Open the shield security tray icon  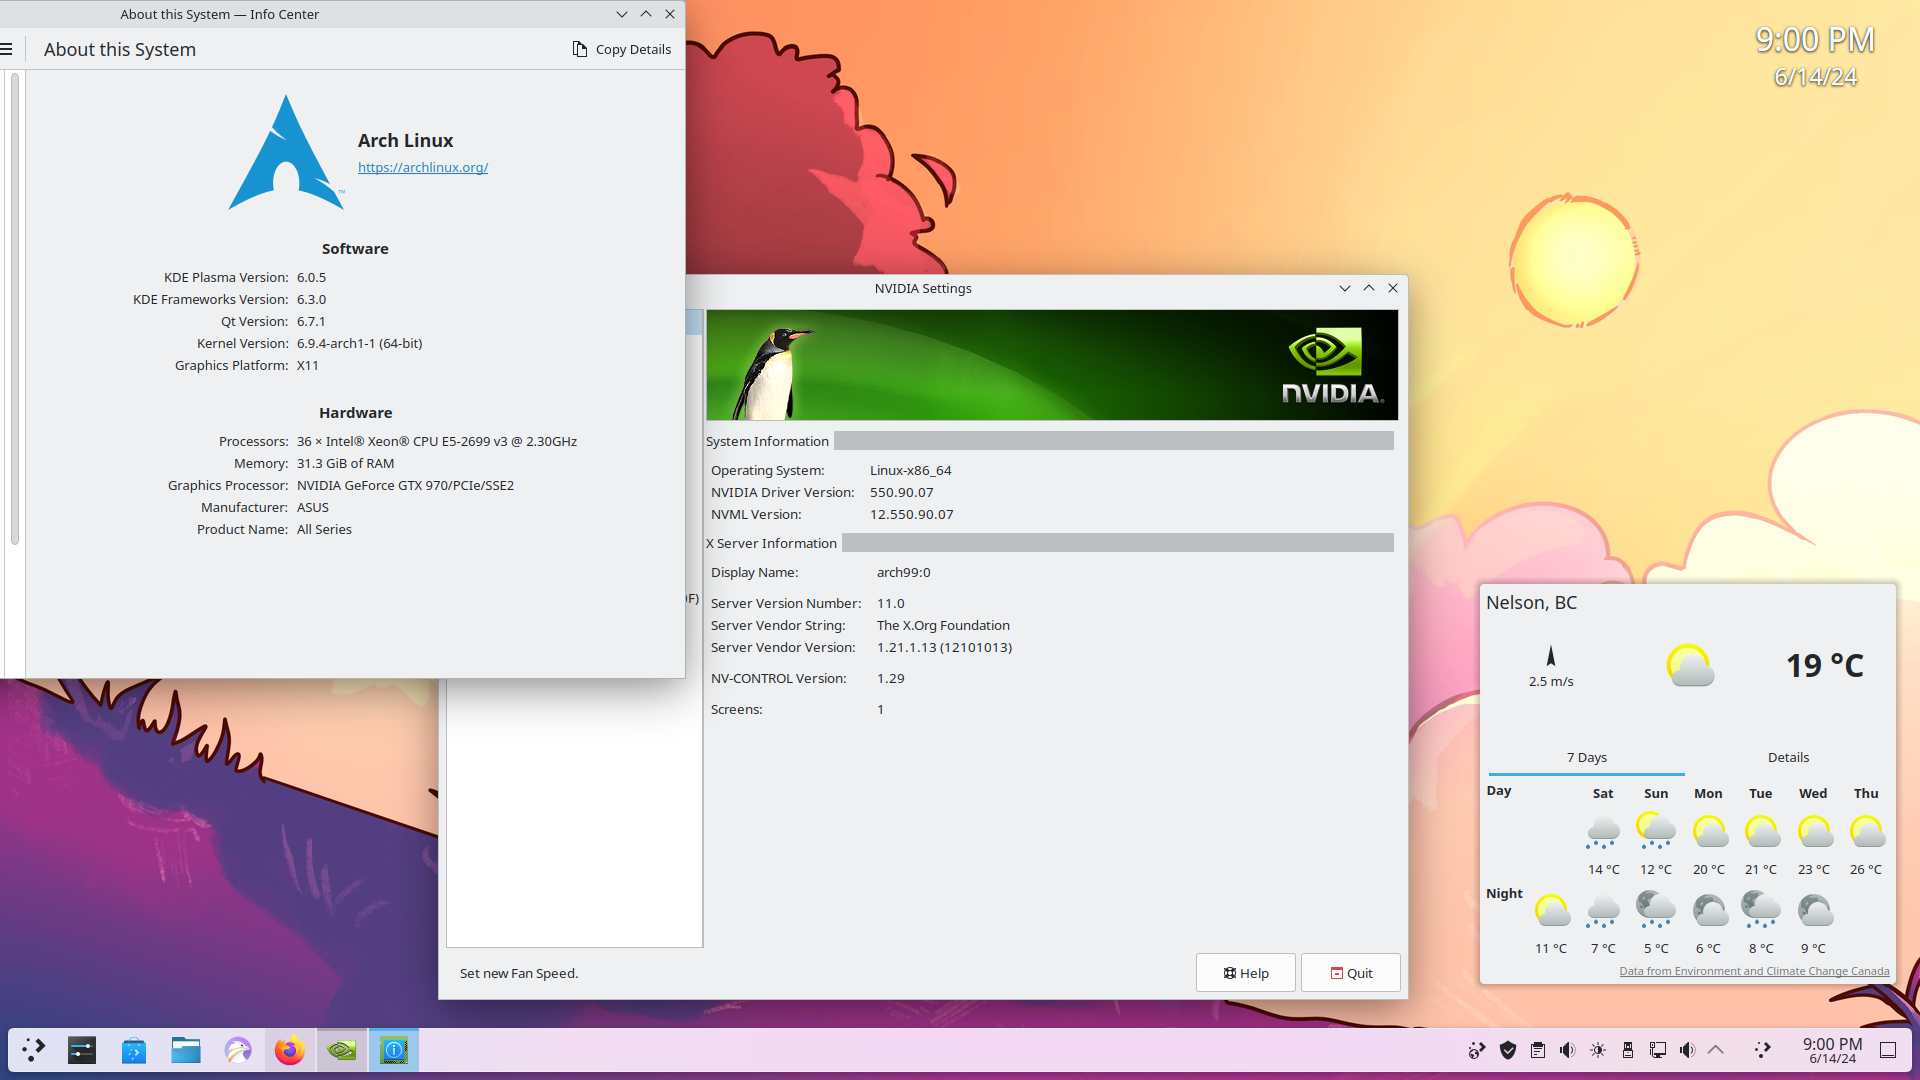tap(1508, 1050)
